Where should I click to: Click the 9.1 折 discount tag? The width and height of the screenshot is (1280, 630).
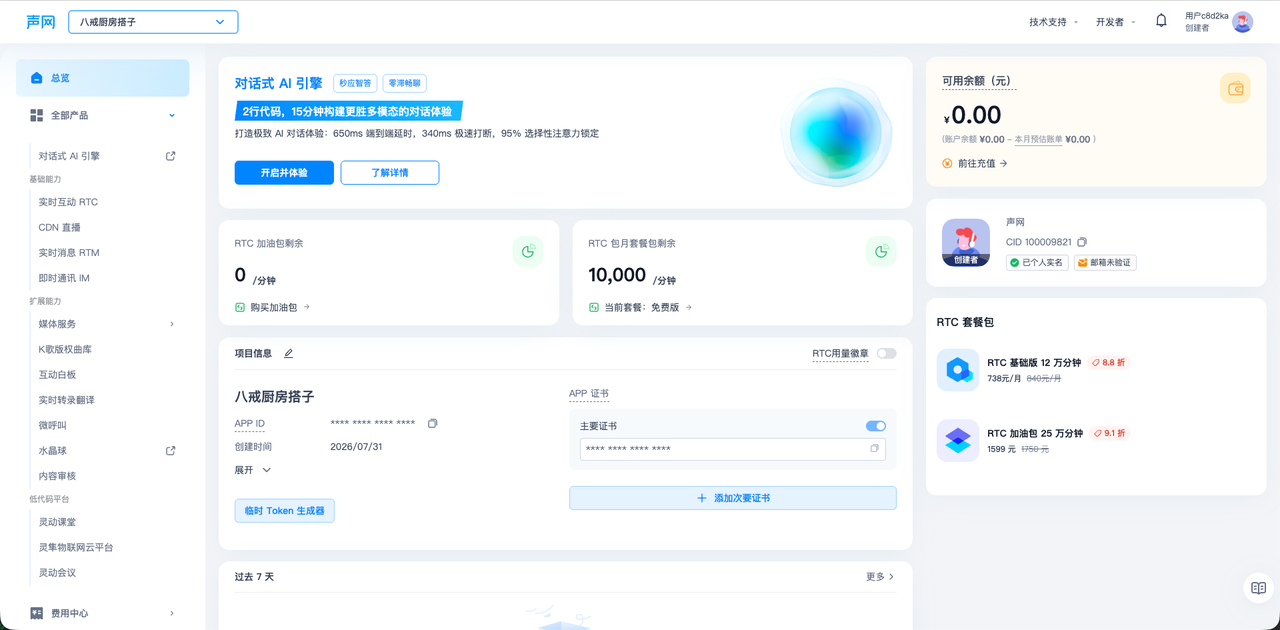pos(1110,434)
